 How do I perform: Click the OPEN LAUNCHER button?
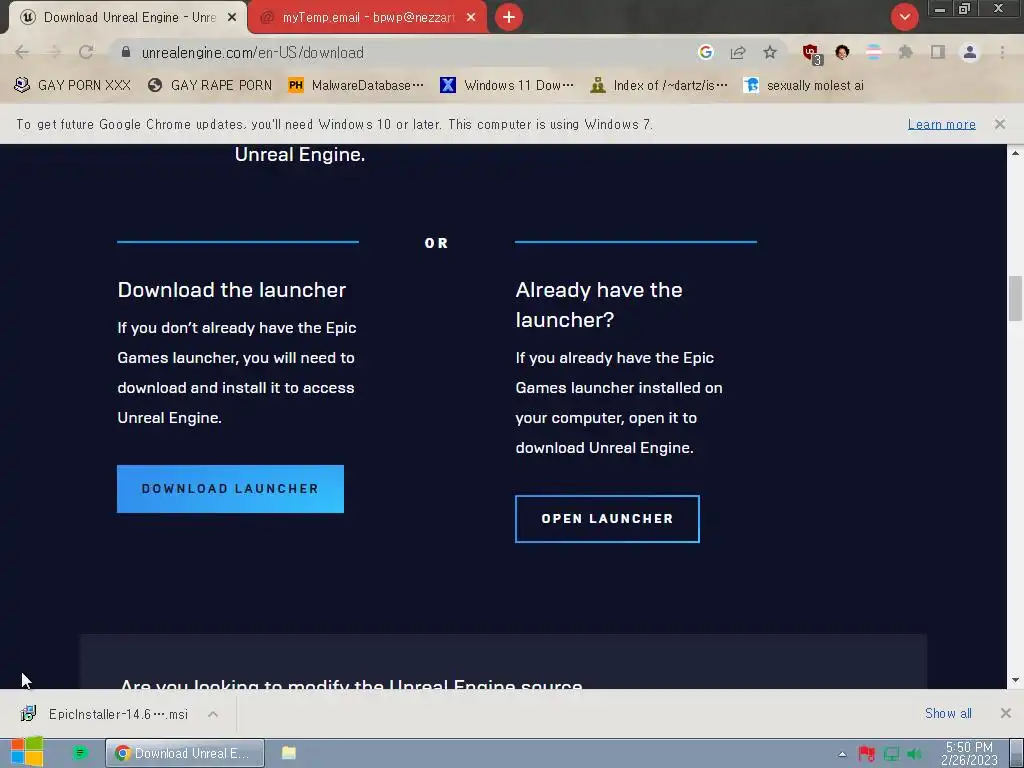[x=607, y=519]
